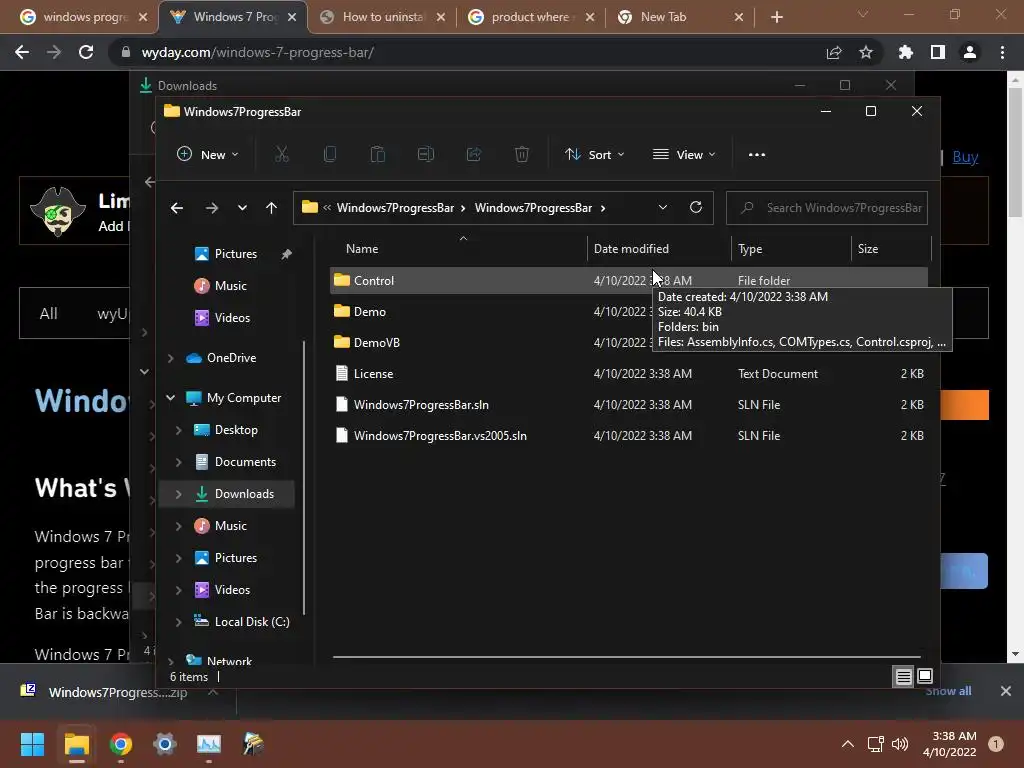Screen dimensions: 1024x768
Task: Open the View dropdown
Action: (x=684, y=155)
